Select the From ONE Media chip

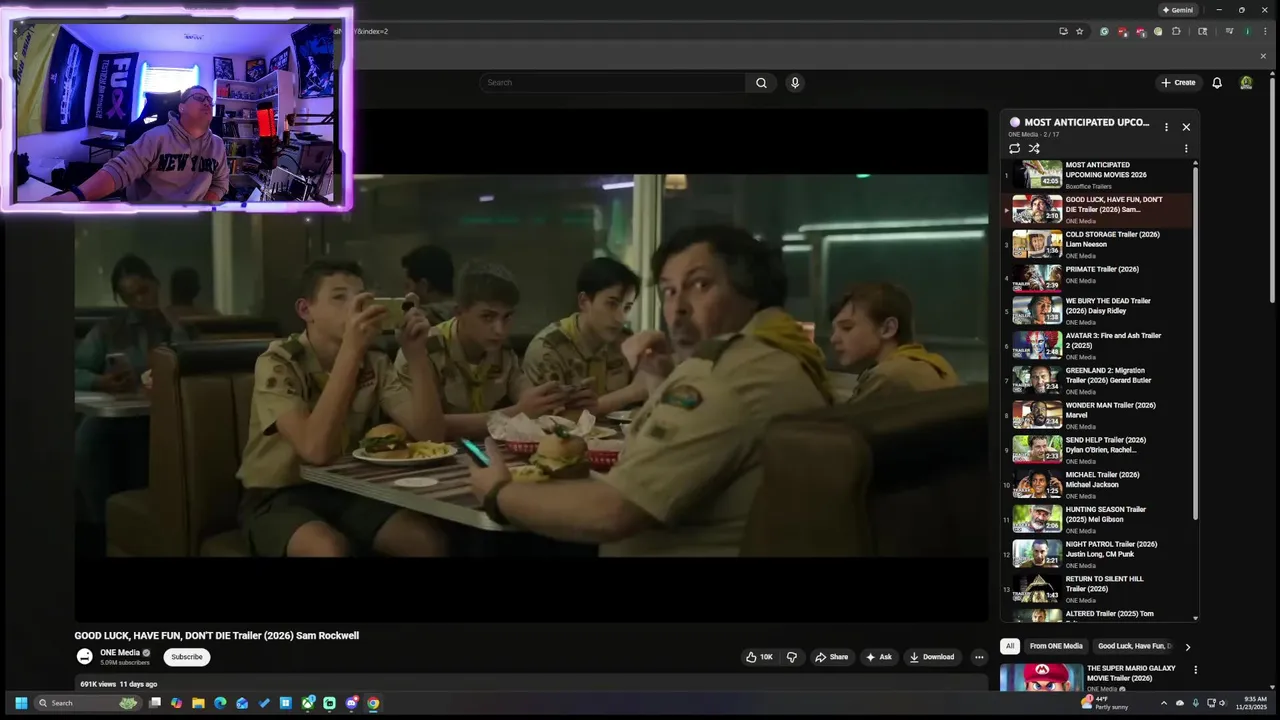point(1056,646)
